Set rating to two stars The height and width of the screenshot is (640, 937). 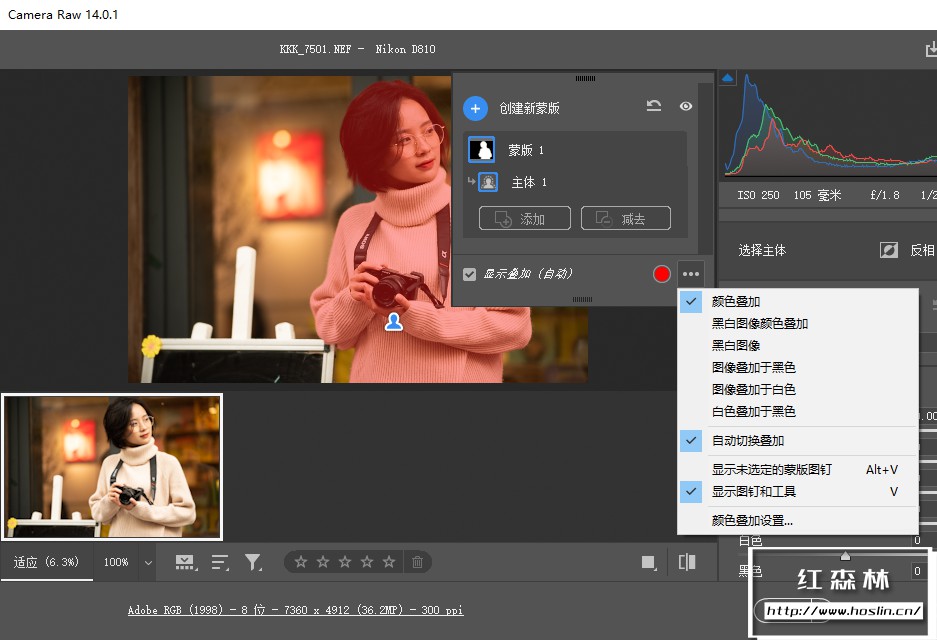(323, 562)
